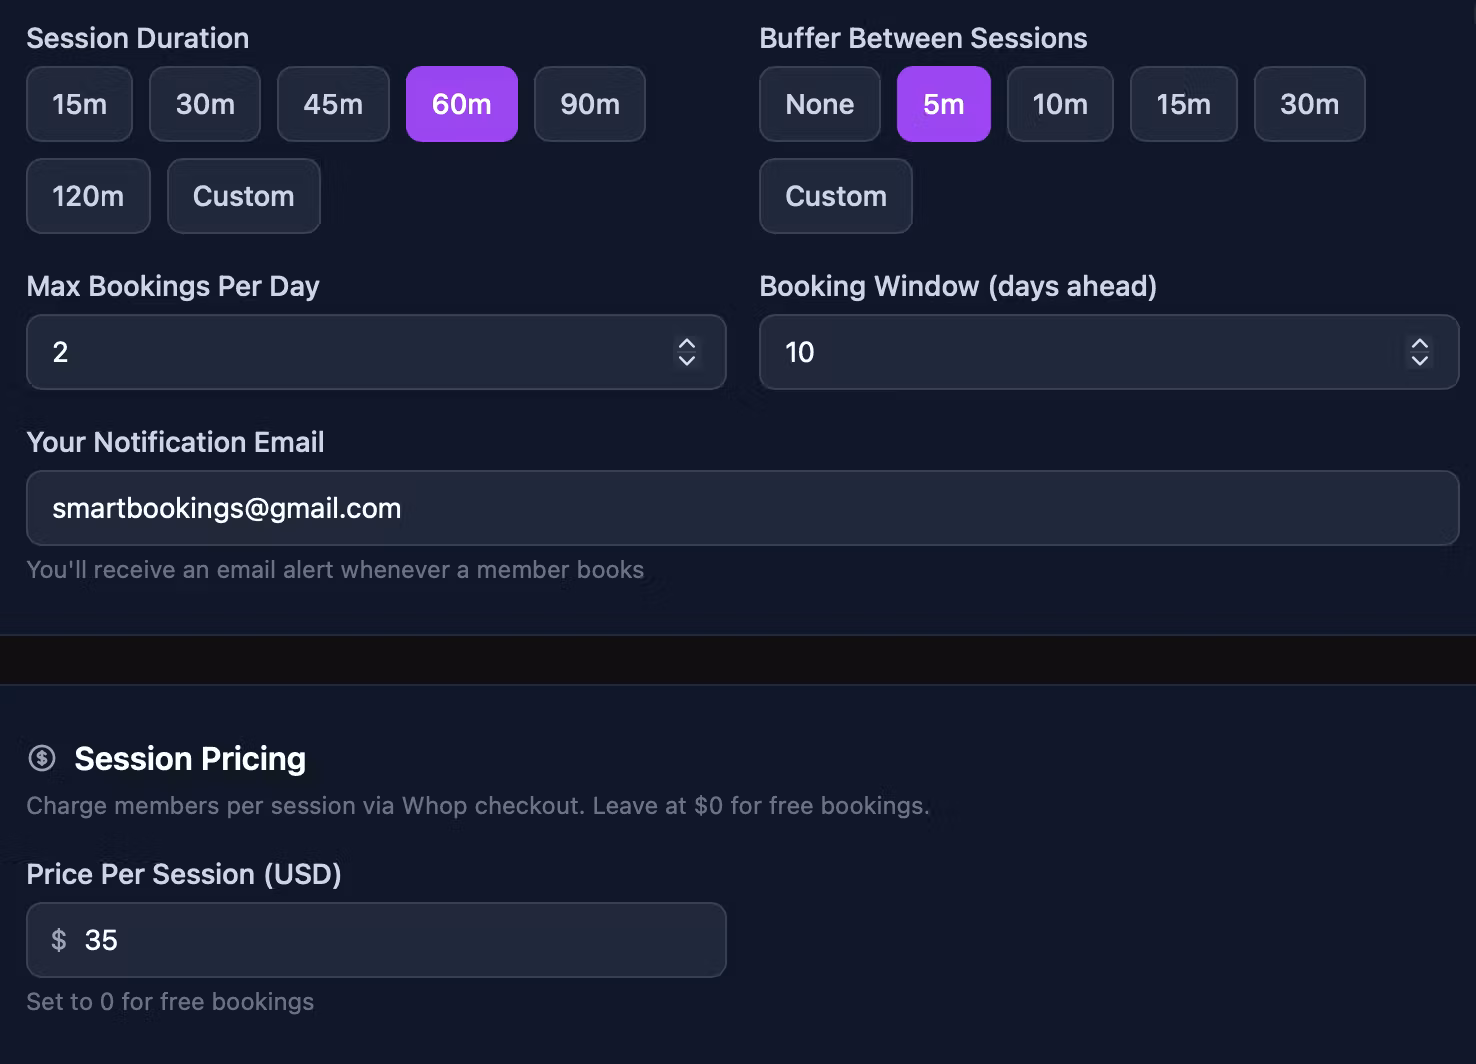1476x1064 pixels.
Task: Open Custom buffer option
Action: (x=836, y=196)
